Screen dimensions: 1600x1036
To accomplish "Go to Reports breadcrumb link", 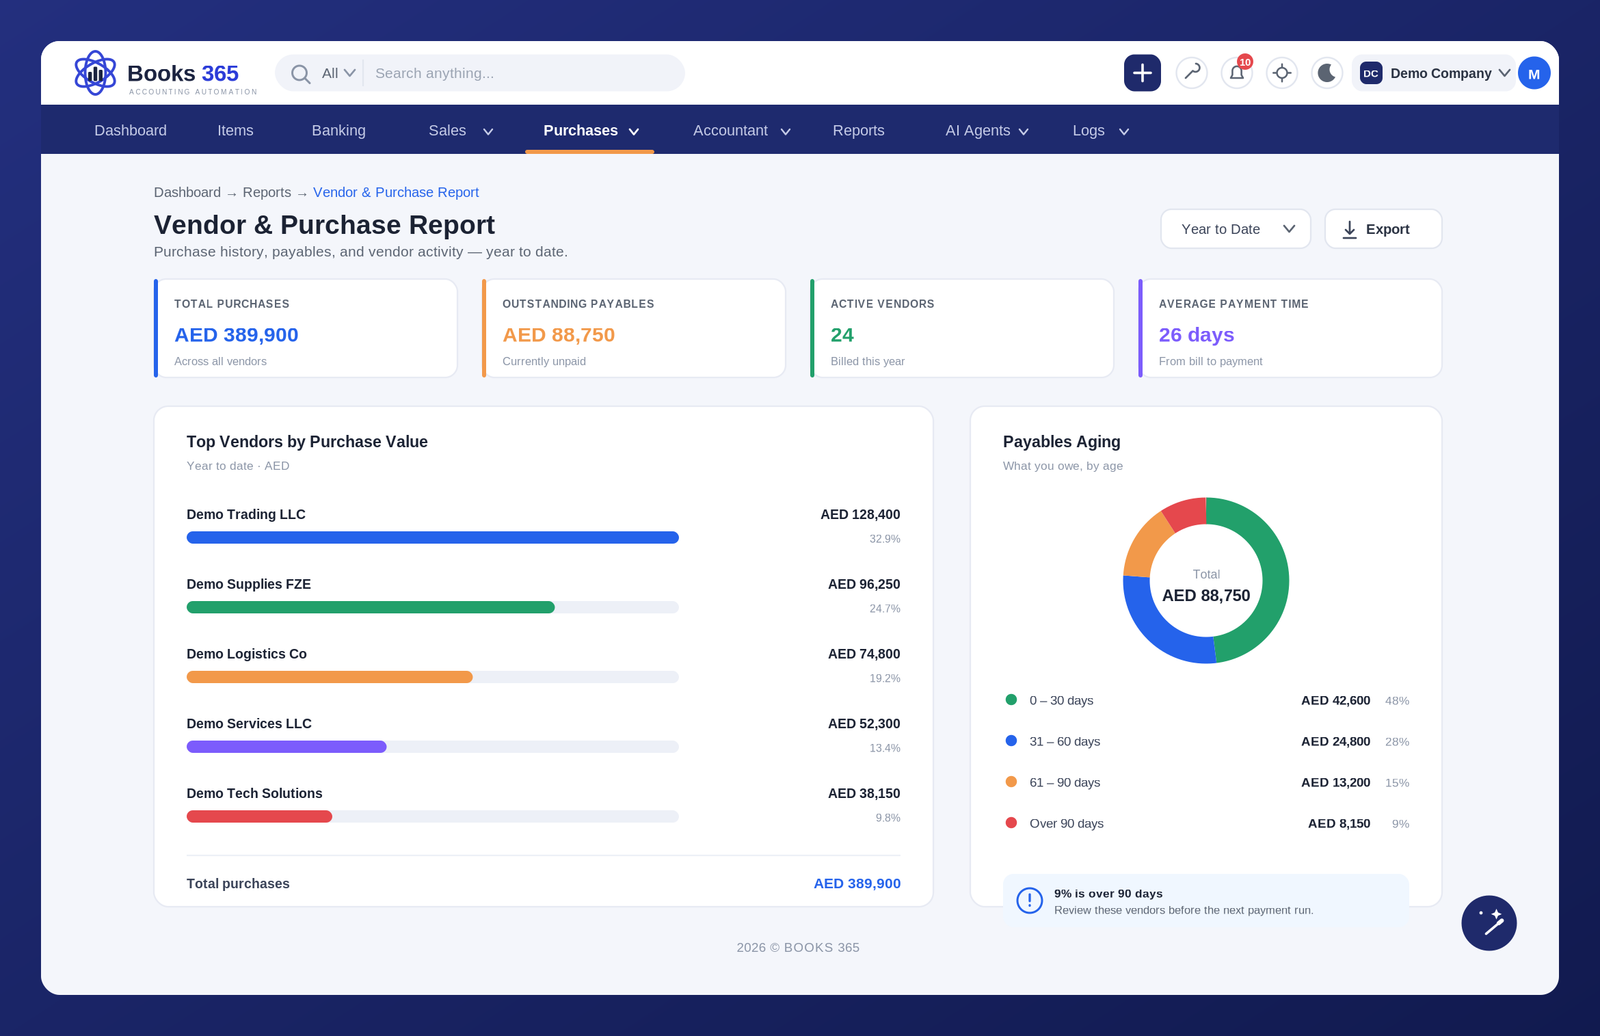I will click(x=266, y=192).
